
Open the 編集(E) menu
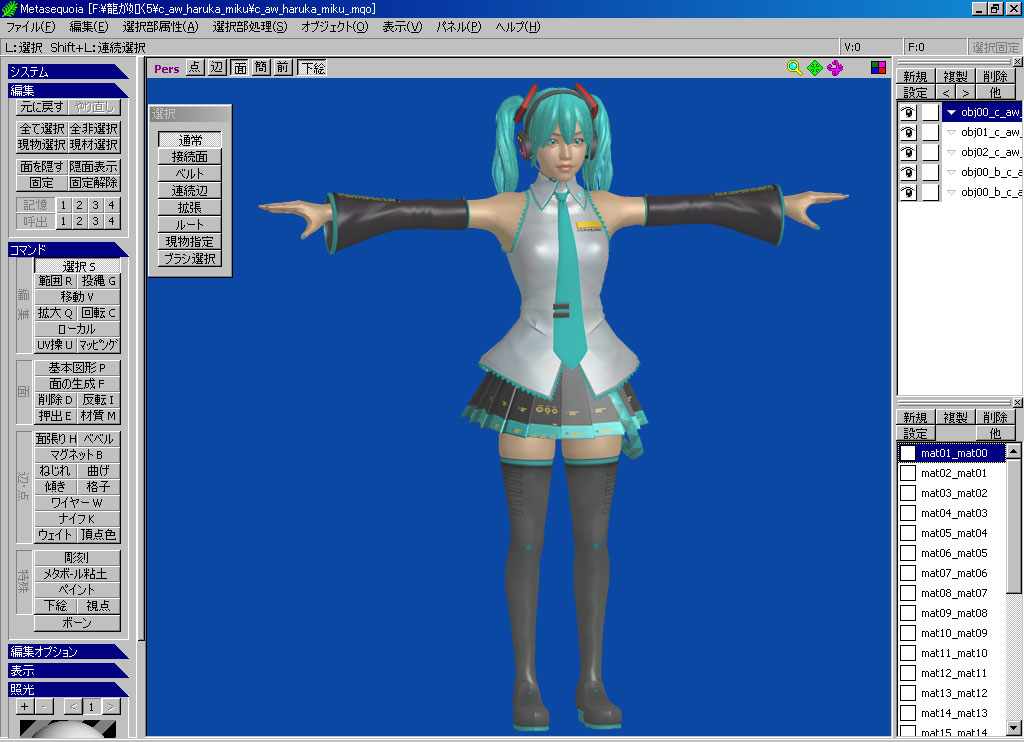tap(89, 27)
